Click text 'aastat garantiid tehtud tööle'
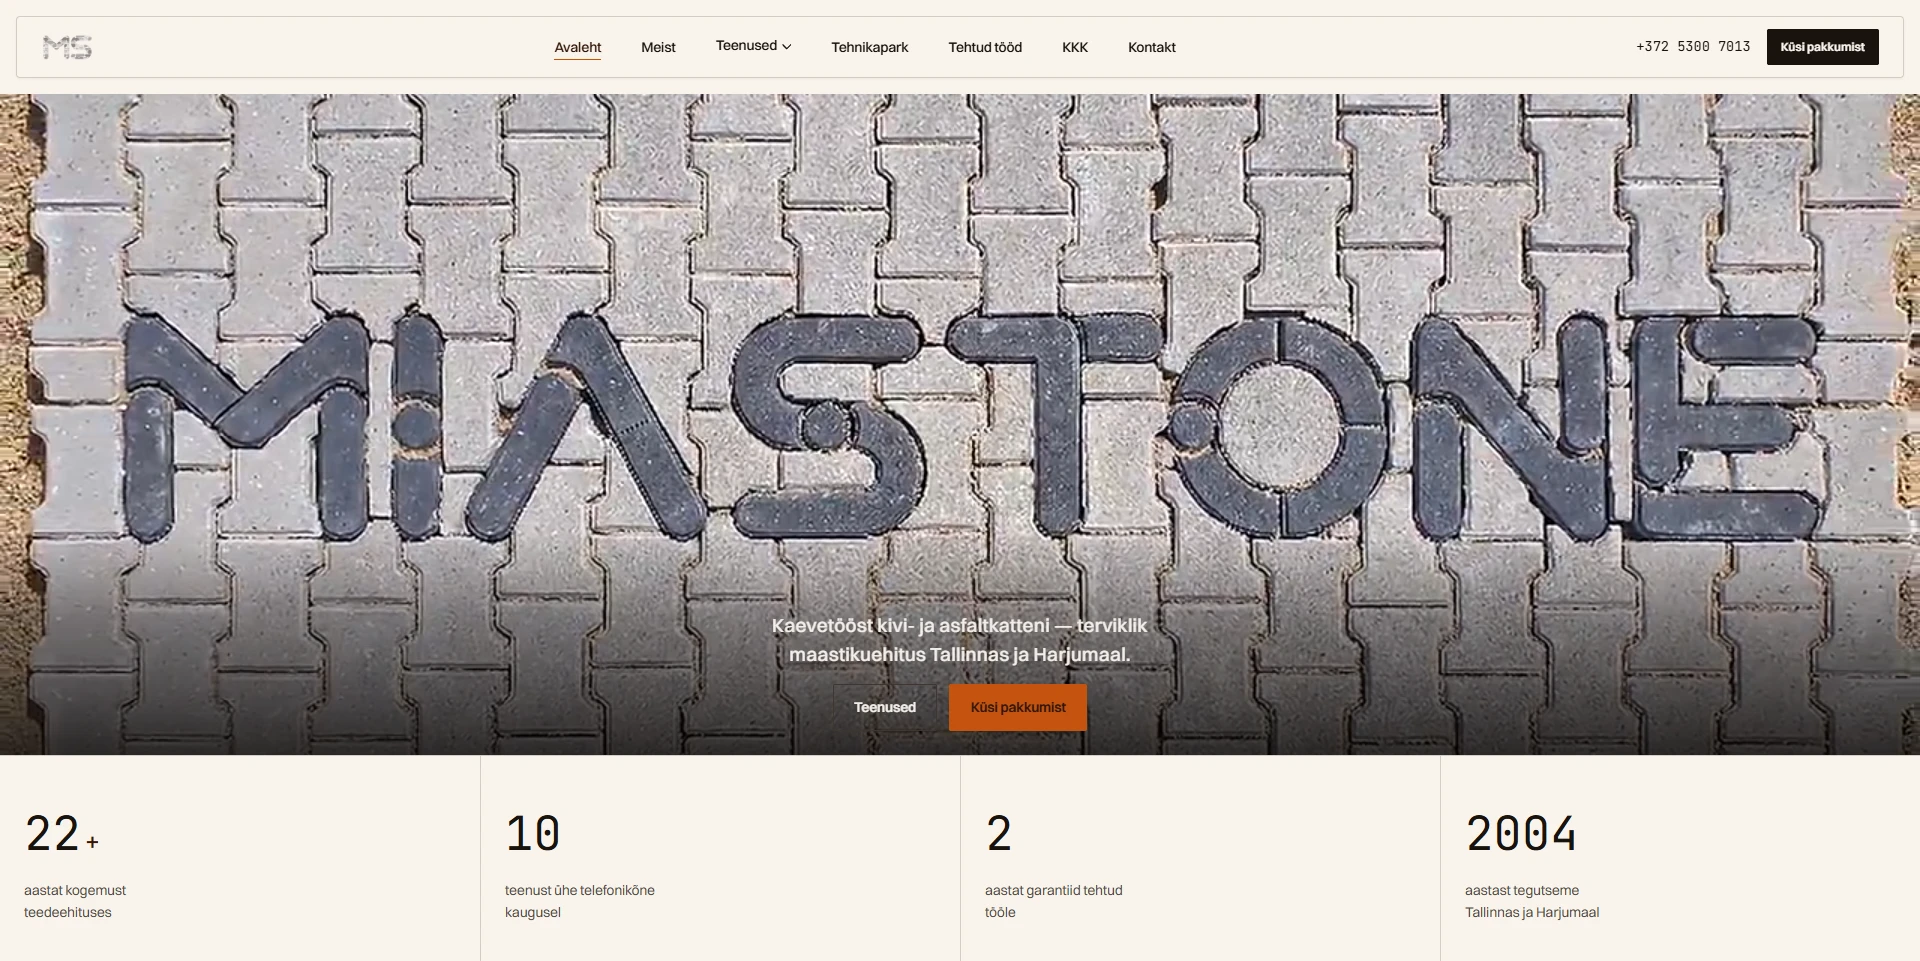 click(1054, 901)
